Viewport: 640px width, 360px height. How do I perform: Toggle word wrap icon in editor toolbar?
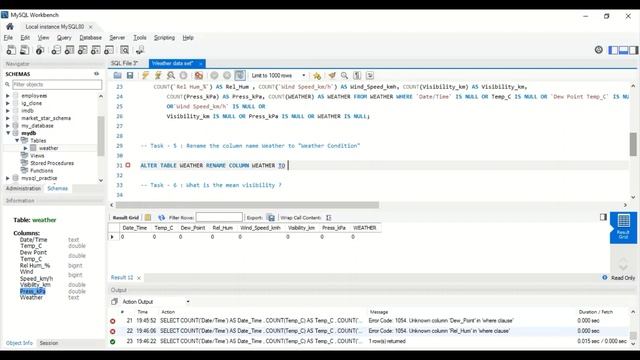[x=370, y=76]
